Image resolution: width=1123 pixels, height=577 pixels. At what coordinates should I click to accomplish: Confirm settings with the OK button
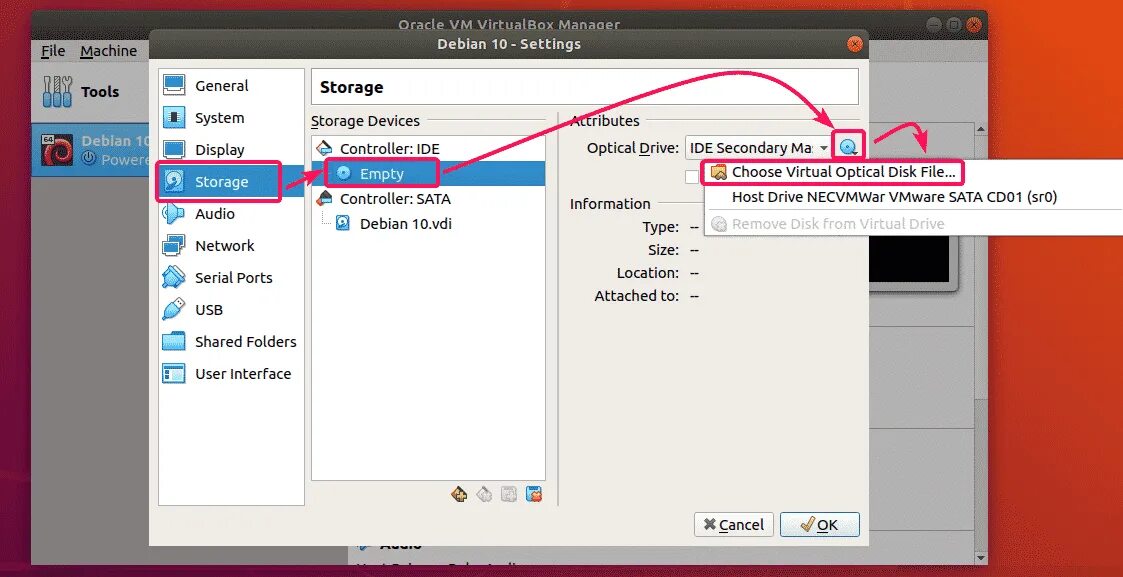pos(819,525)
